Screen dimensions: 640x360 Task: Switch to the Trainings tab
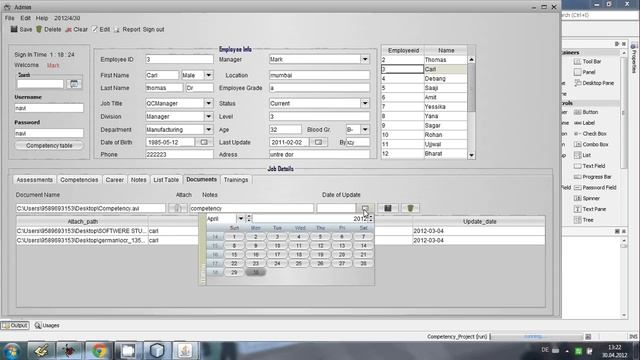pos(236,180)
